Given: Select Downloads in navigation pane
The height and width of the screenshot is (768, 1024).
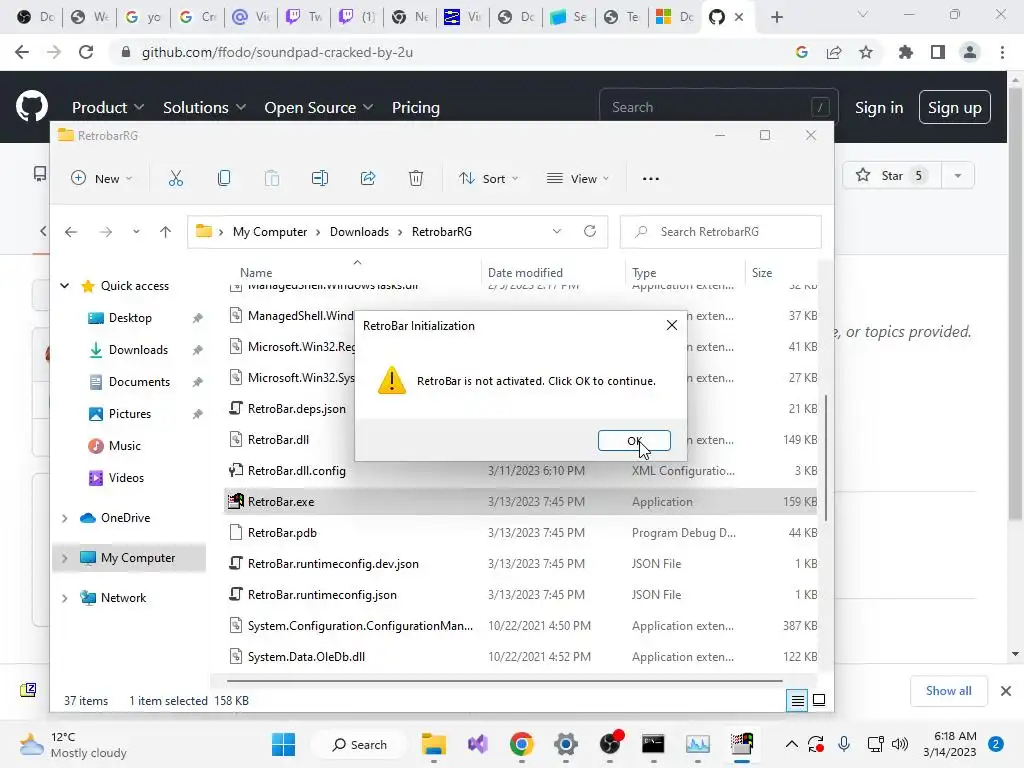Looking at the screenshot, I should (x=138, y=349).
